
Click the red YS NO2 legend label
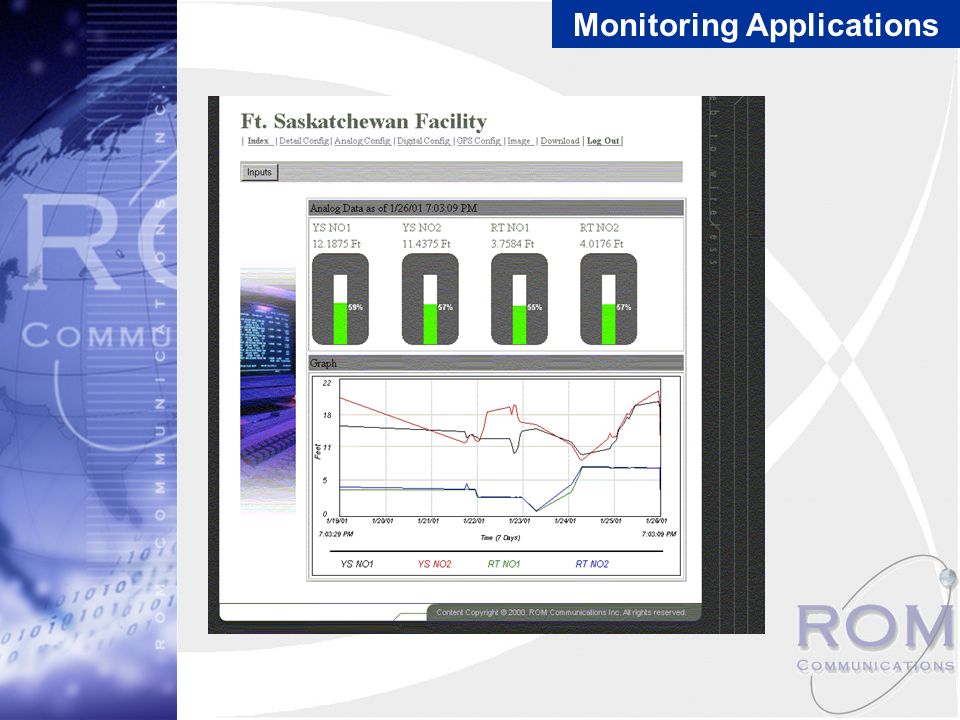pos(434,564)
